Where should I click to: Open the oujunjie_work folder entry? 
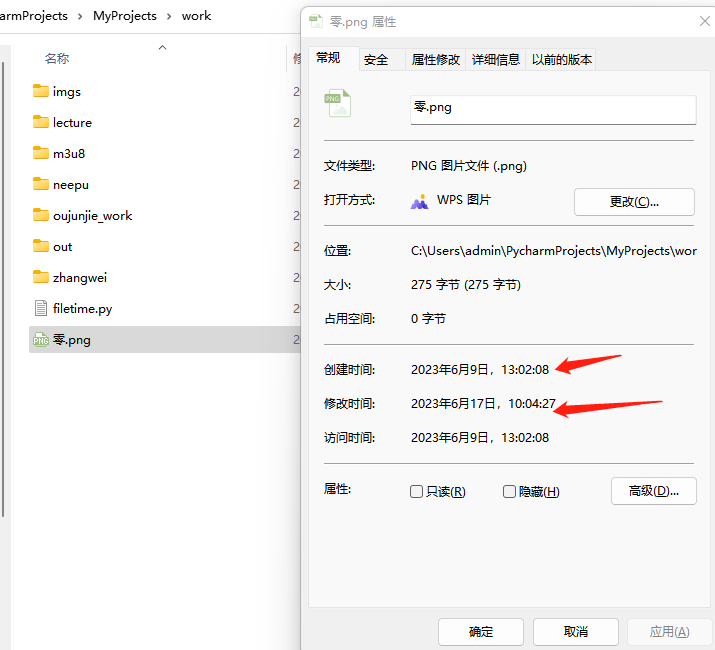(92, 216)
